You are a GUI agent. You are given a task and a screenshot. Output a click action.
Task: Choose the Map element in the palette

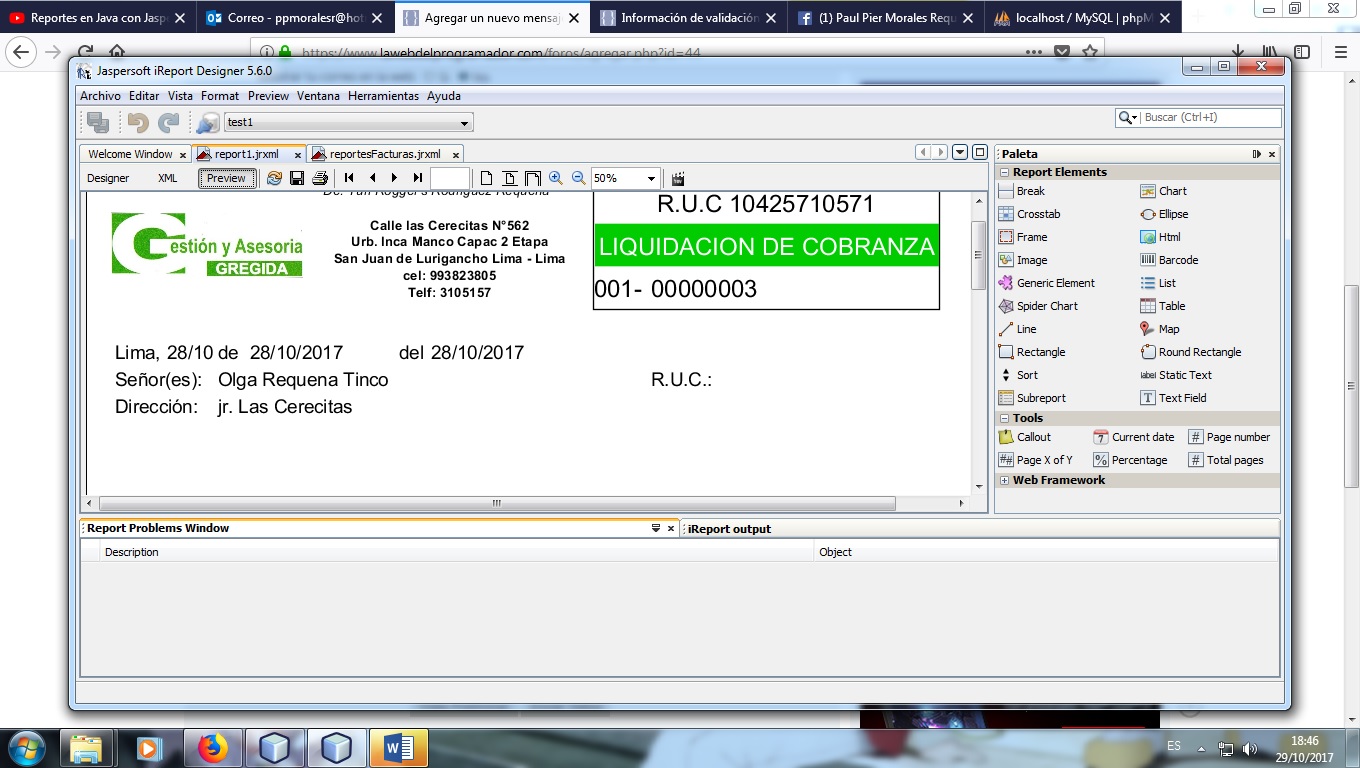point(1160,329)
